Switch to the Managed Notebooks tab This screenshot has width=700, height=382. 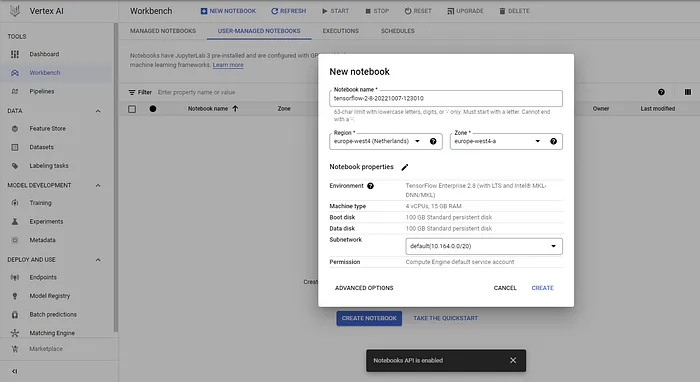[x=163, y=31]
